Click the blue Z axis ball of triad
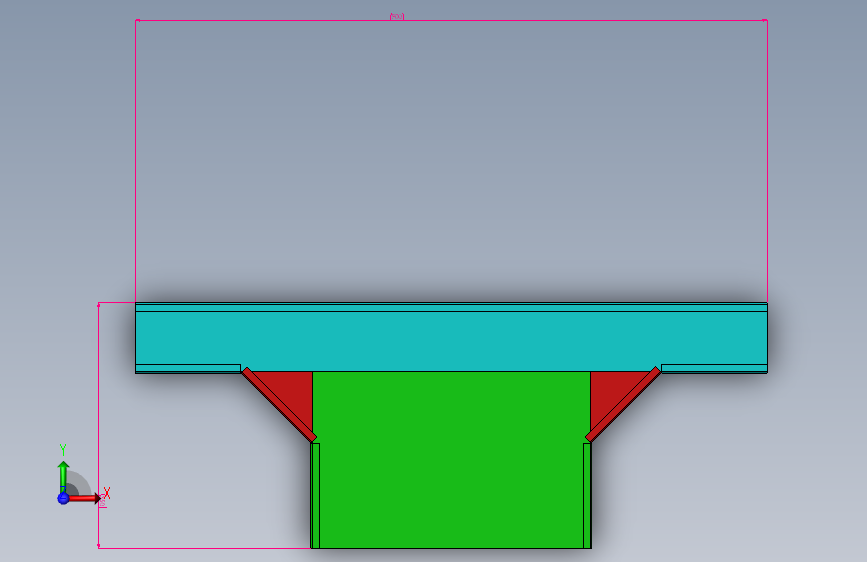867x562 pixels. coord(63,498)
